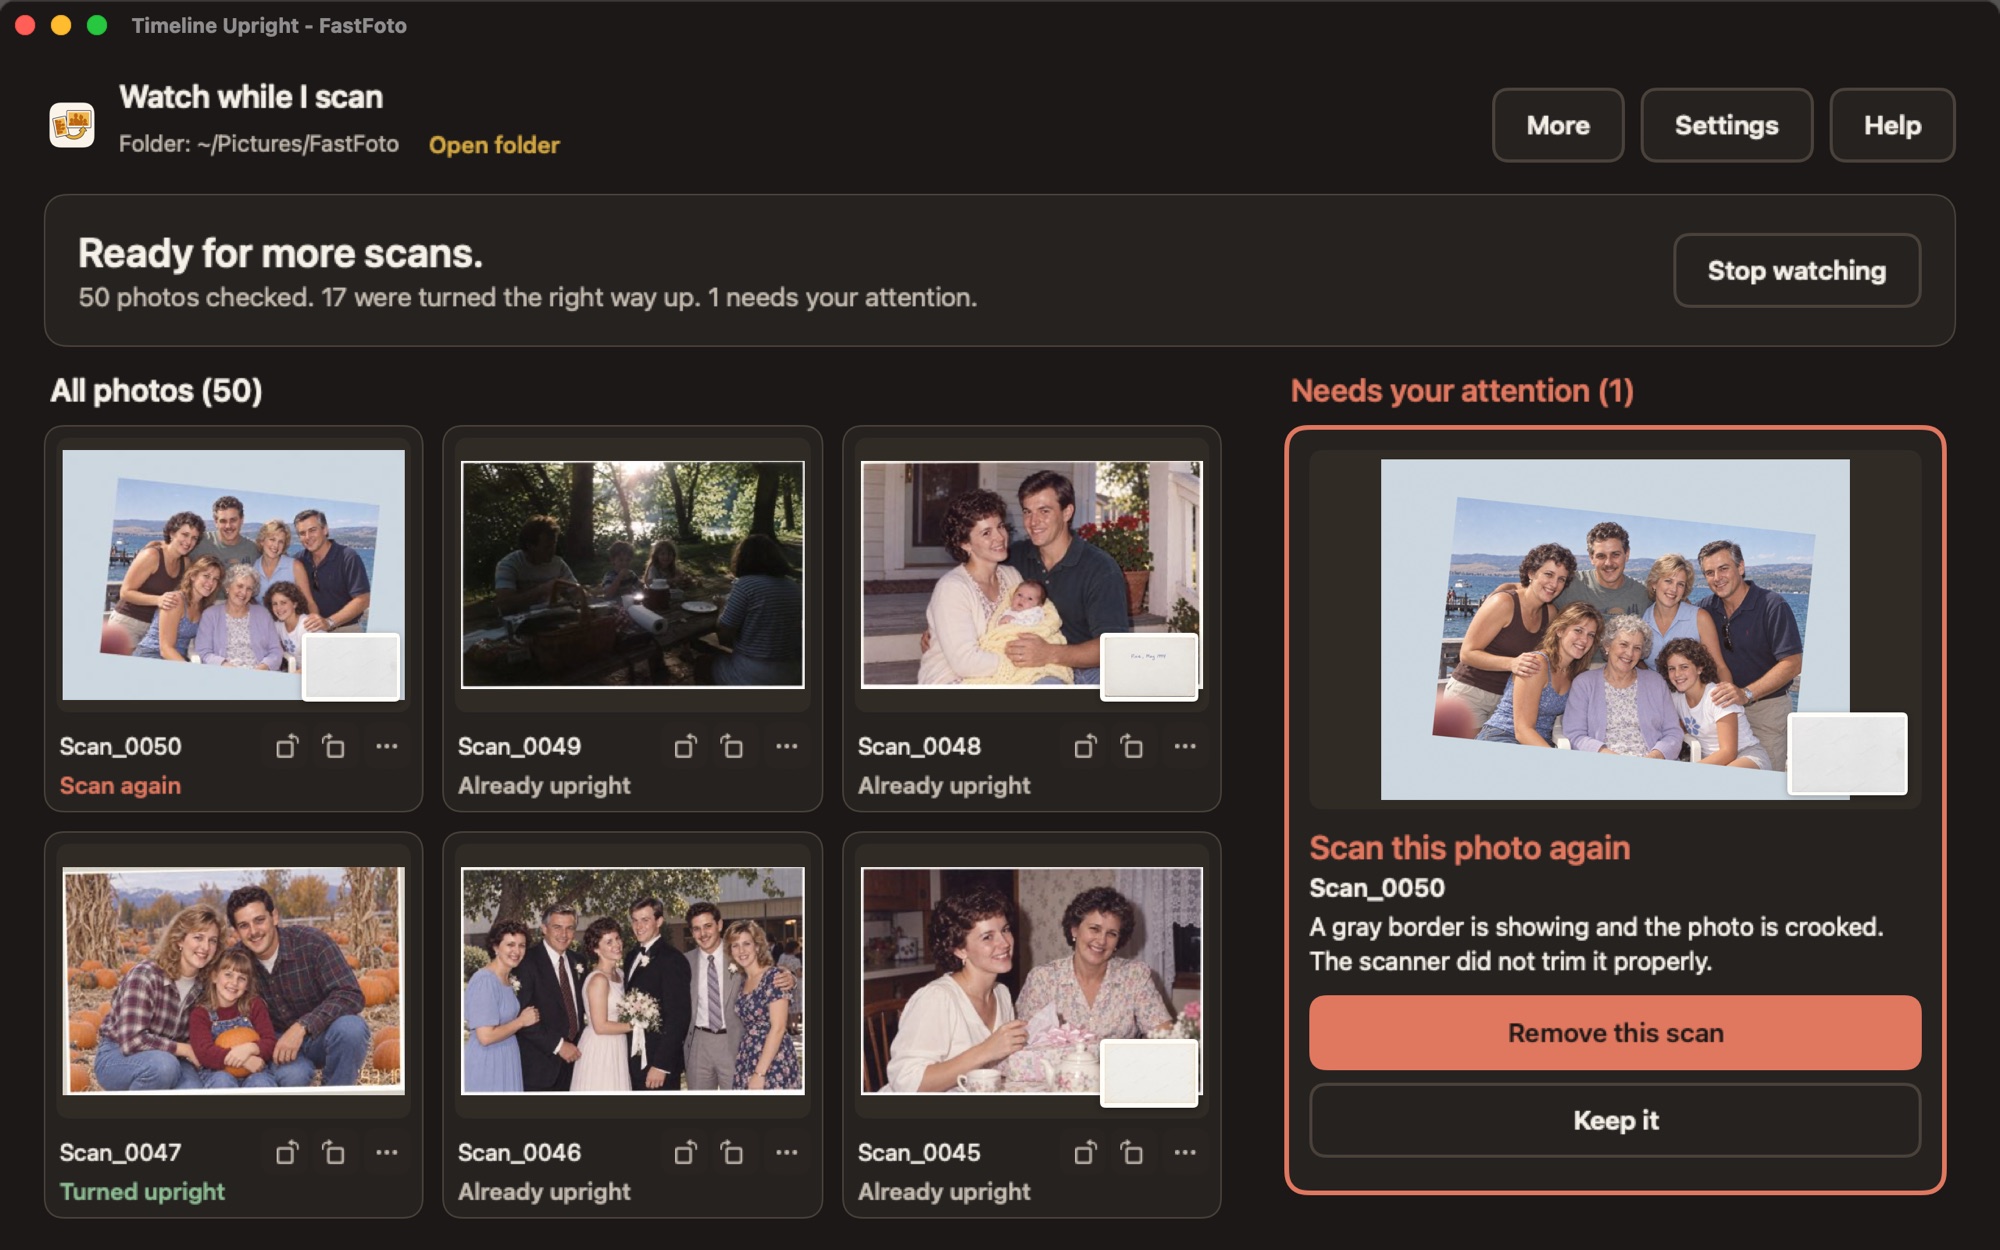Rotate Scan_0045 right
The width and height of the screenshot is (2000, 1250).
click(1131, 1152)
